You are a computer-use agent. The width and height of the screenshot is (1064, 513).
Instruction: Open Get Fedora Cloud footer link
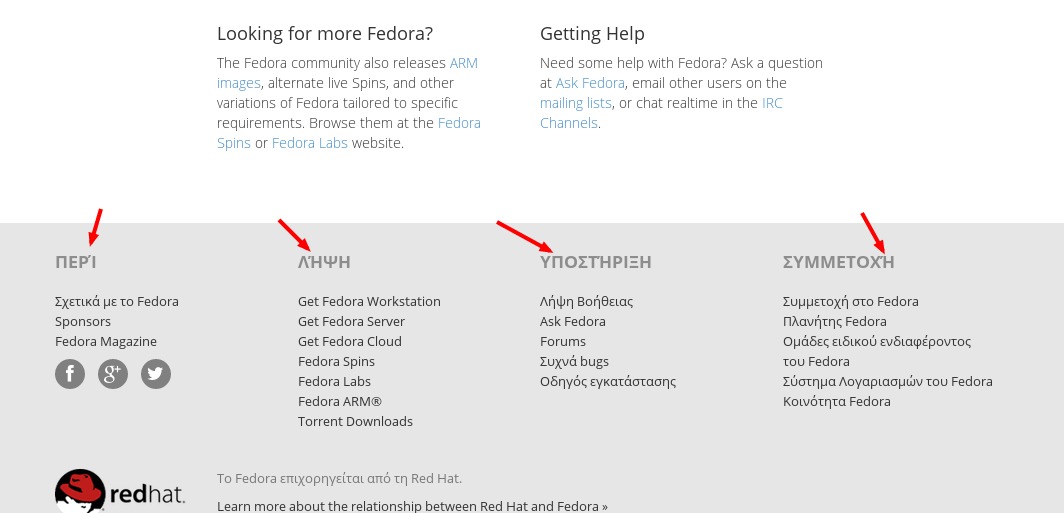tap(349, 341)
